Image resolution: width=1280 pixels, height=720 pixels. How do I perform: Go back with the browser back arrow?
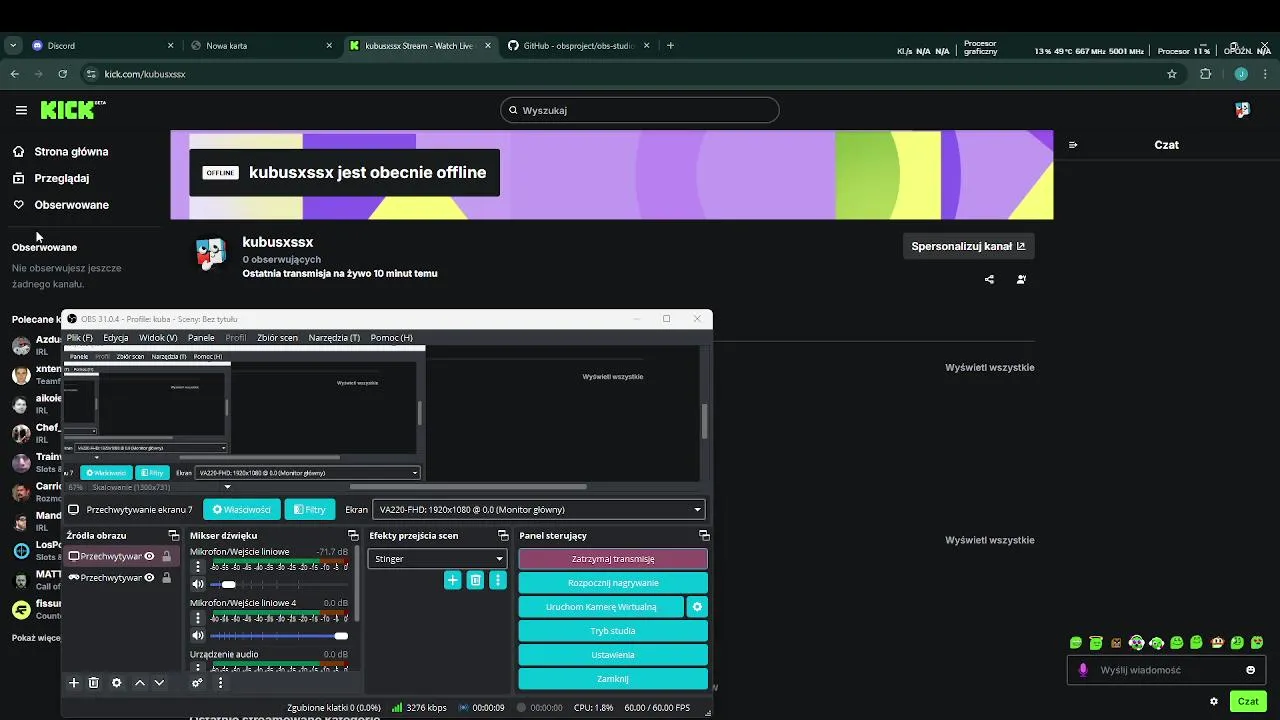(x=15, y=74)
